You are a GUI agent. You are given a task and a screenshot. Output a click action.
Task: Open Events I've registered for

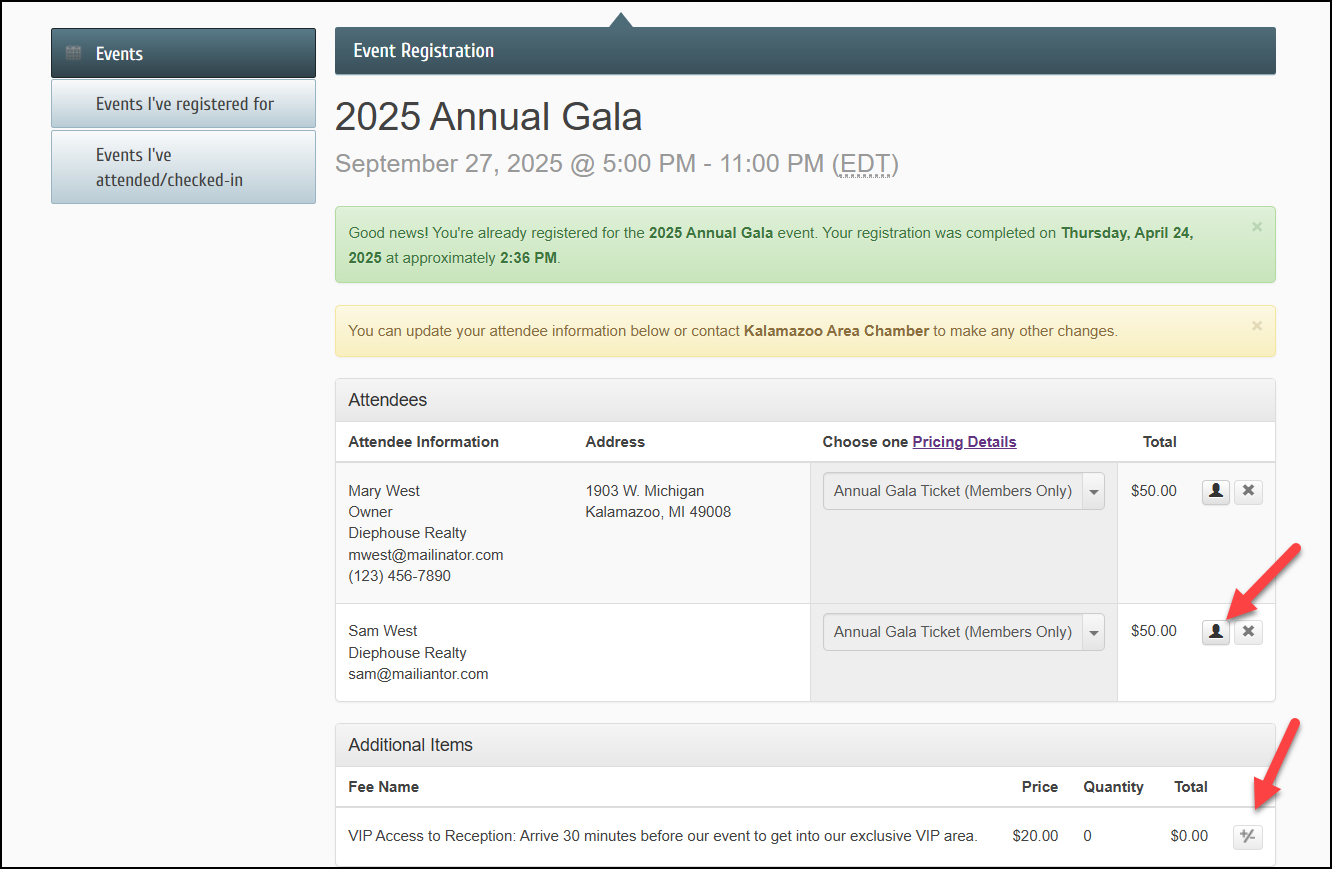pos(184,104)
